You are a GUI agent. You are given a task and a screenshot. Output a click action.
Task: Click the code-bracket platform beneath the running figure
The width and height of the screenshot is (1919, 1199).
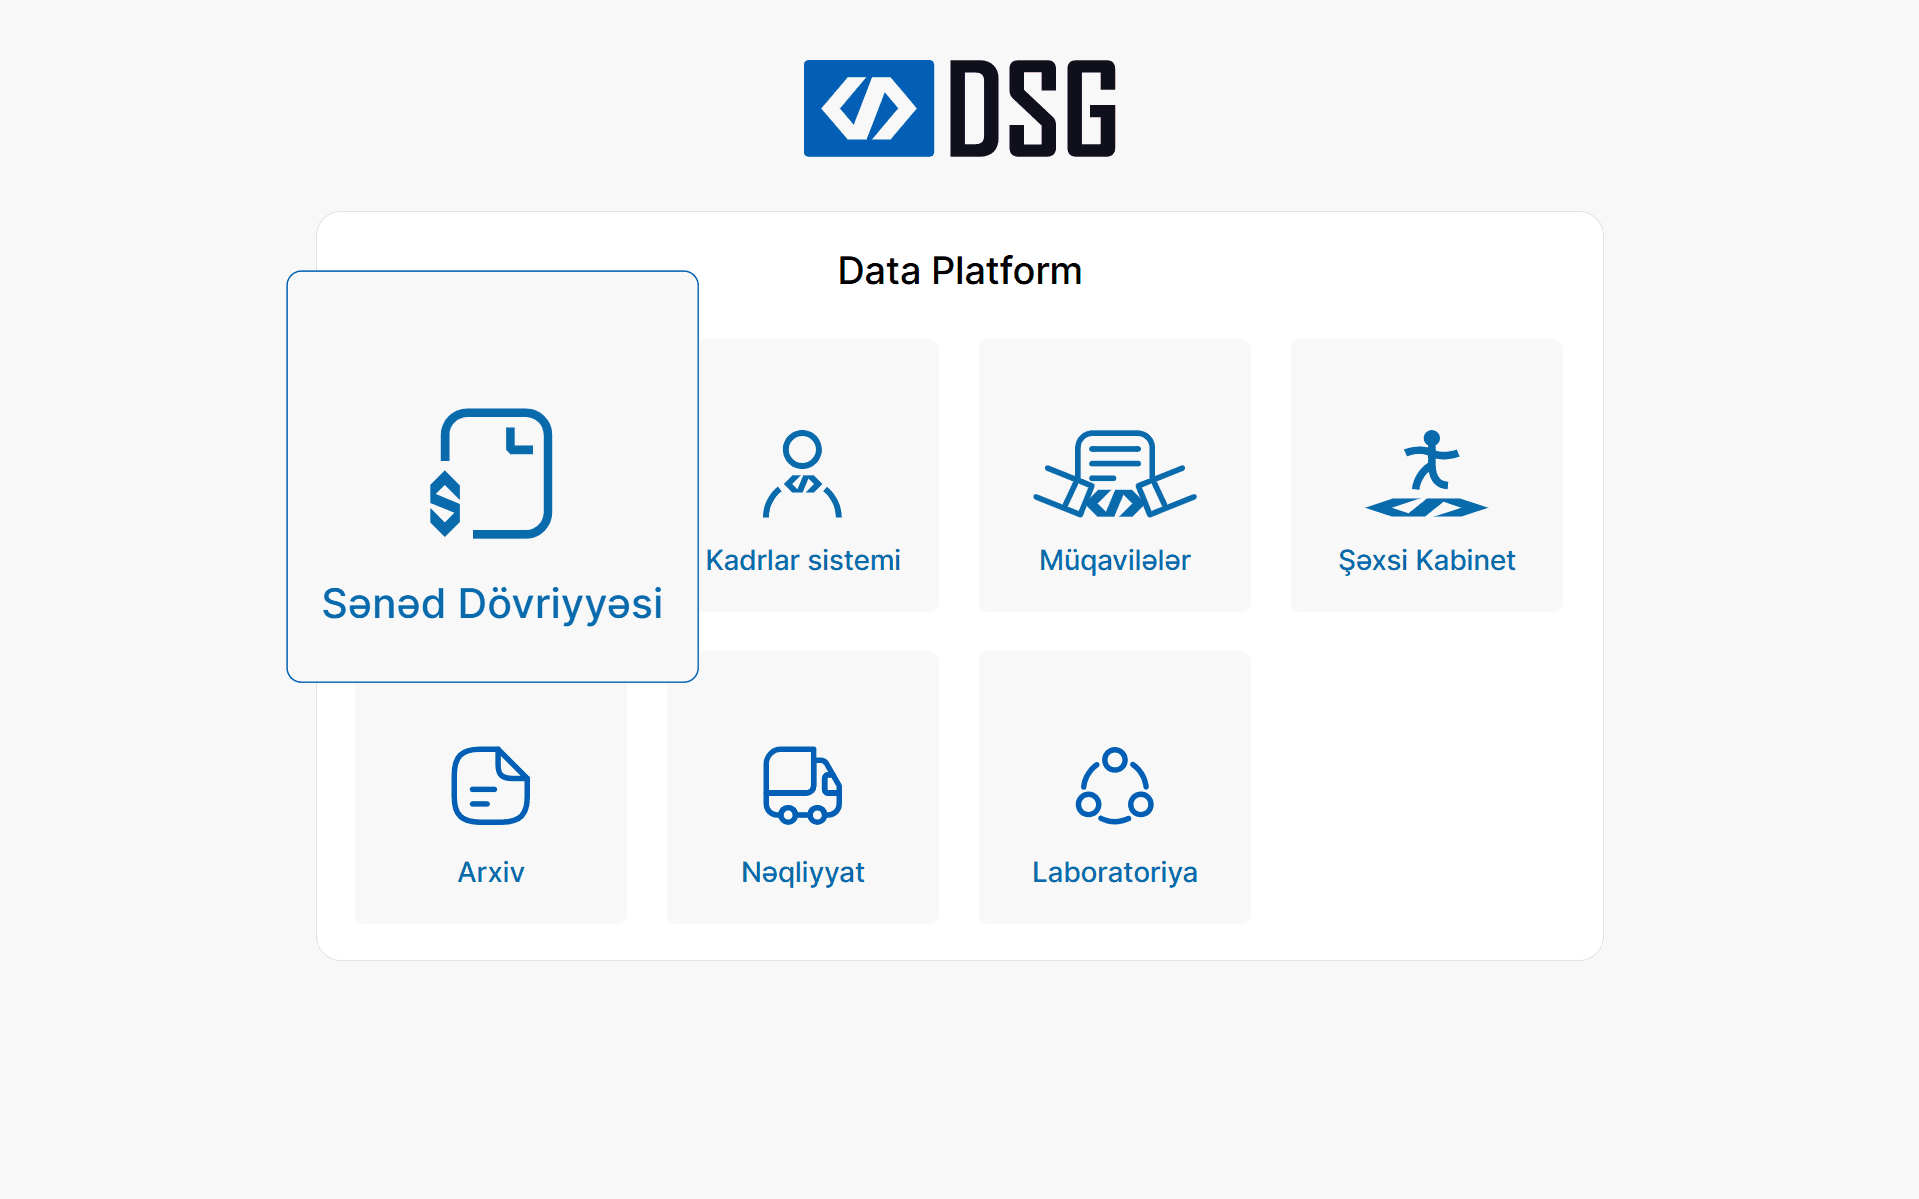[1426, 508]
